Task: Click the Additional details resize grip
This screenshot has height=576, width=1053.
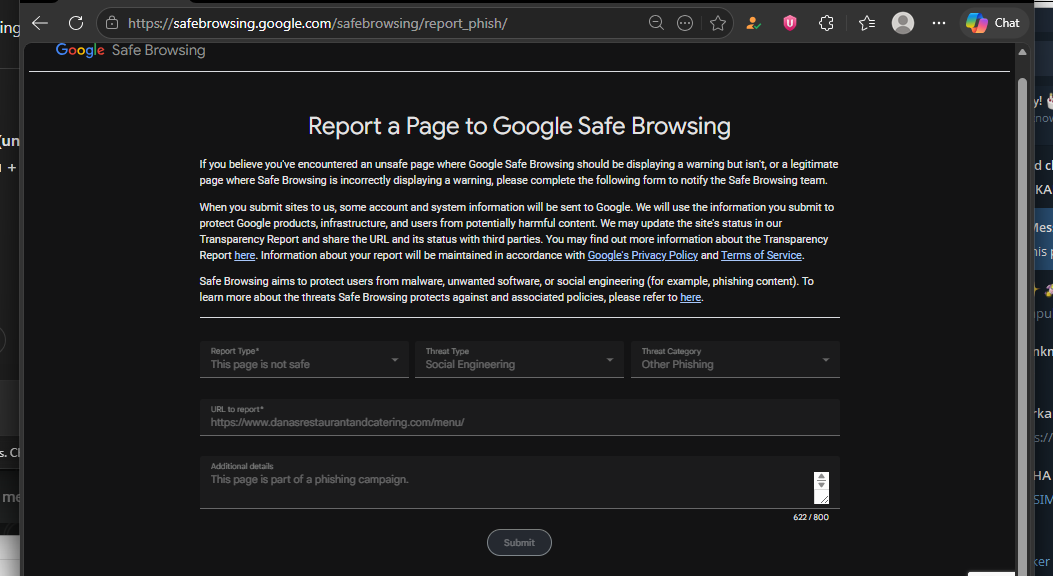Action: coord(822,497)
